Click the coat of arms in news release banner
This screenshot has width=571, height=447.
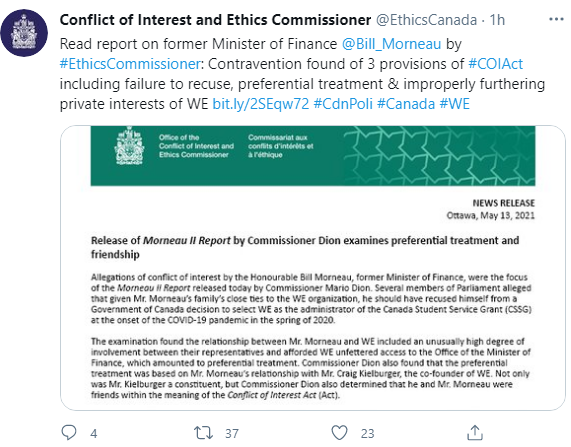[x=129, y=146]
